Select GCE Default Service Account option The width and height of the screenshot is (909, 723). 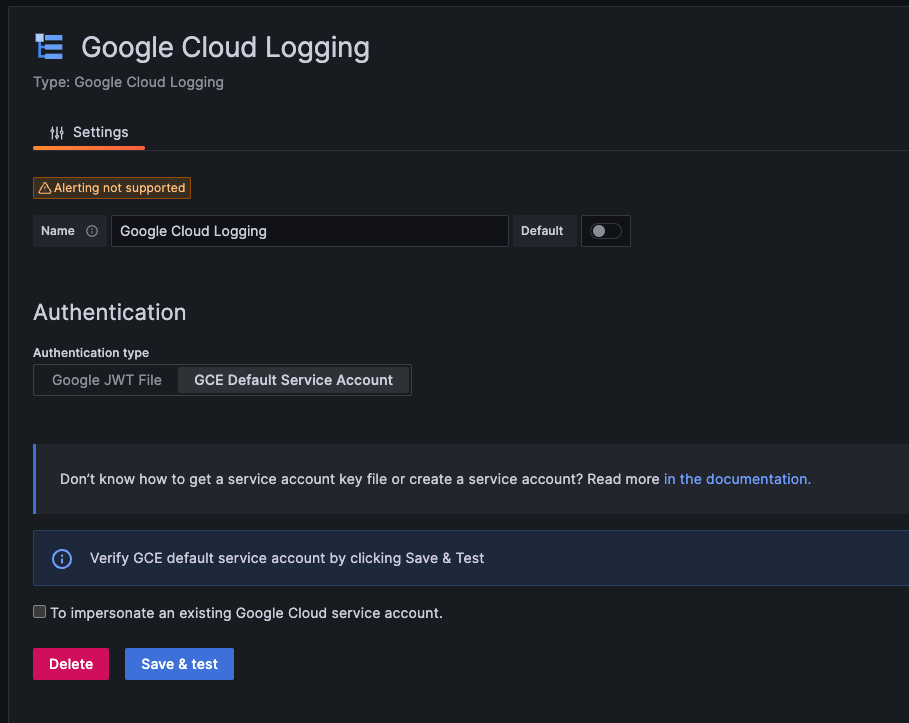coord(293,380)
